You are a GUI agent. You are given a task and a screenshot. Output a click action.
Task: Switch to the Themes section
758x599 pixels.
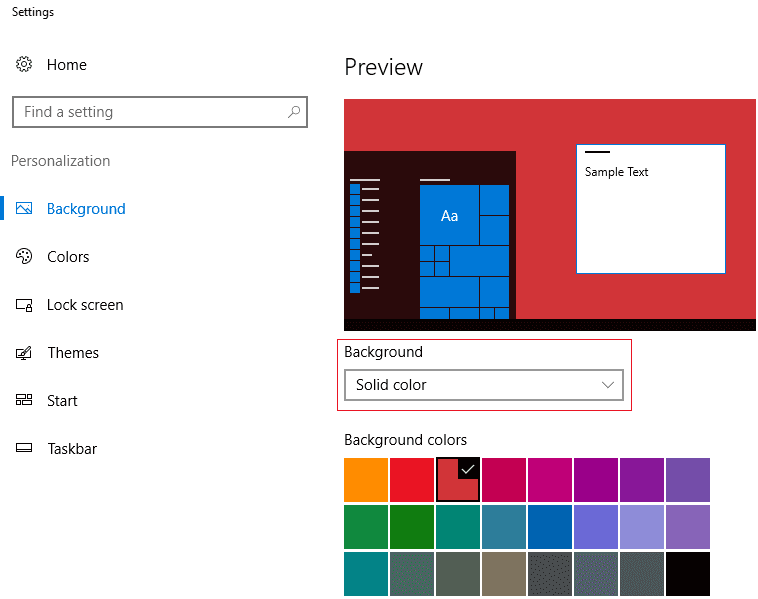coord(73,353)
